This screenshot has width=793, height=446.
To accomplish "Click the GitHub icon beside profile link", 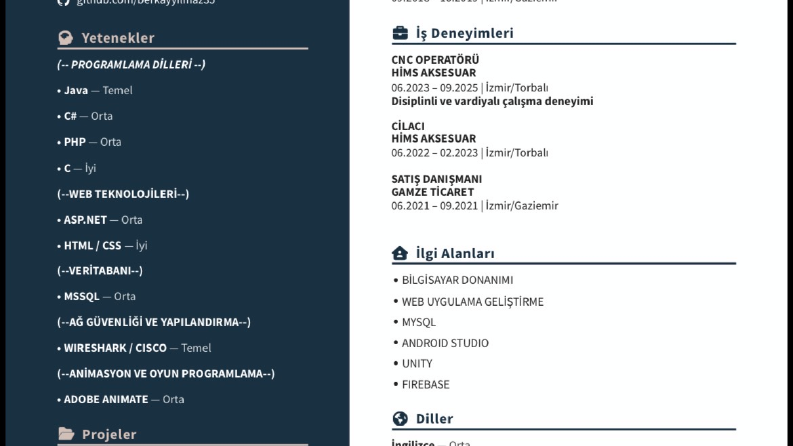I will [x=63, y=2].
